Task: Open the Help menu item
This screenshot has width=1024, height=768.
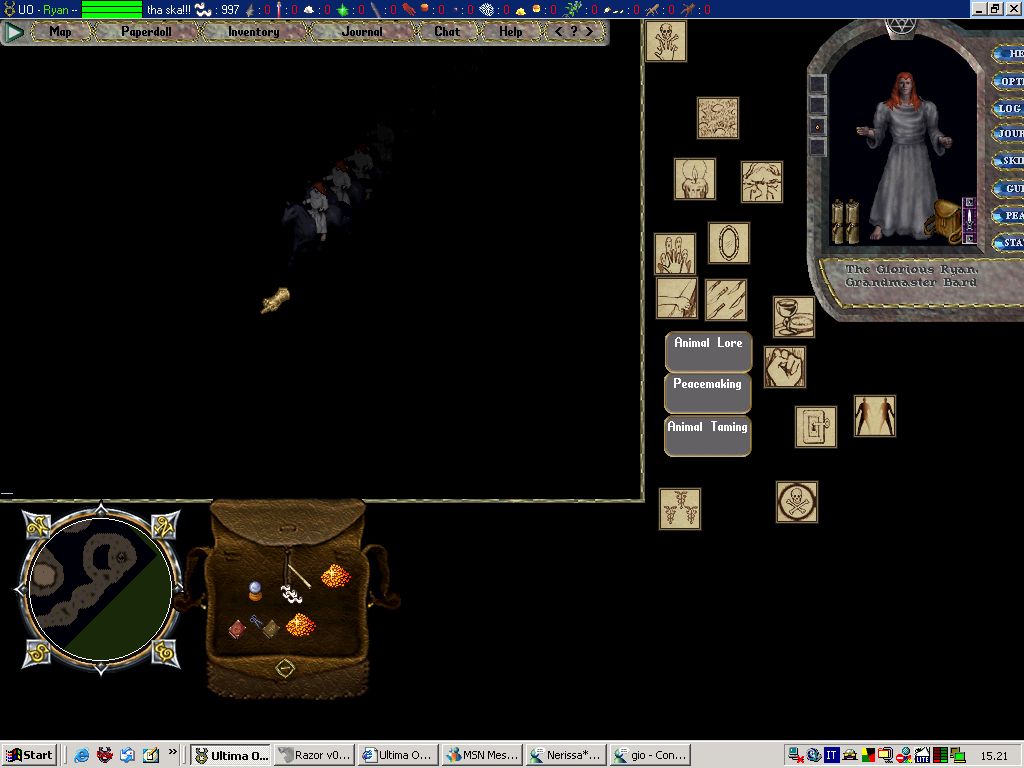Action: coord(510,31)
